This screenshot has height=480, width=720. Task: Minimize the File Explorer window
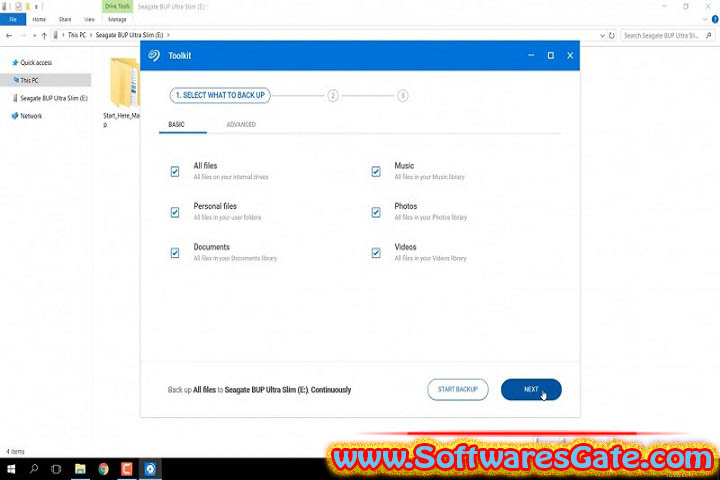664,6
